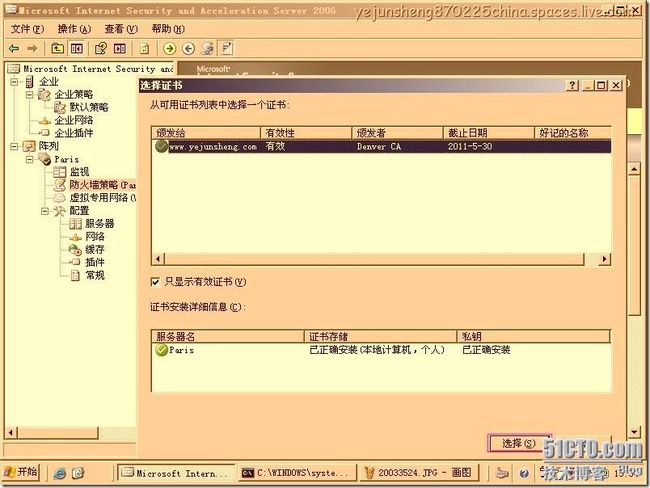Screen dimensions: 650x488
Task: Switch to Microsoft Intern... taskbar button
Action: [176, 473]
